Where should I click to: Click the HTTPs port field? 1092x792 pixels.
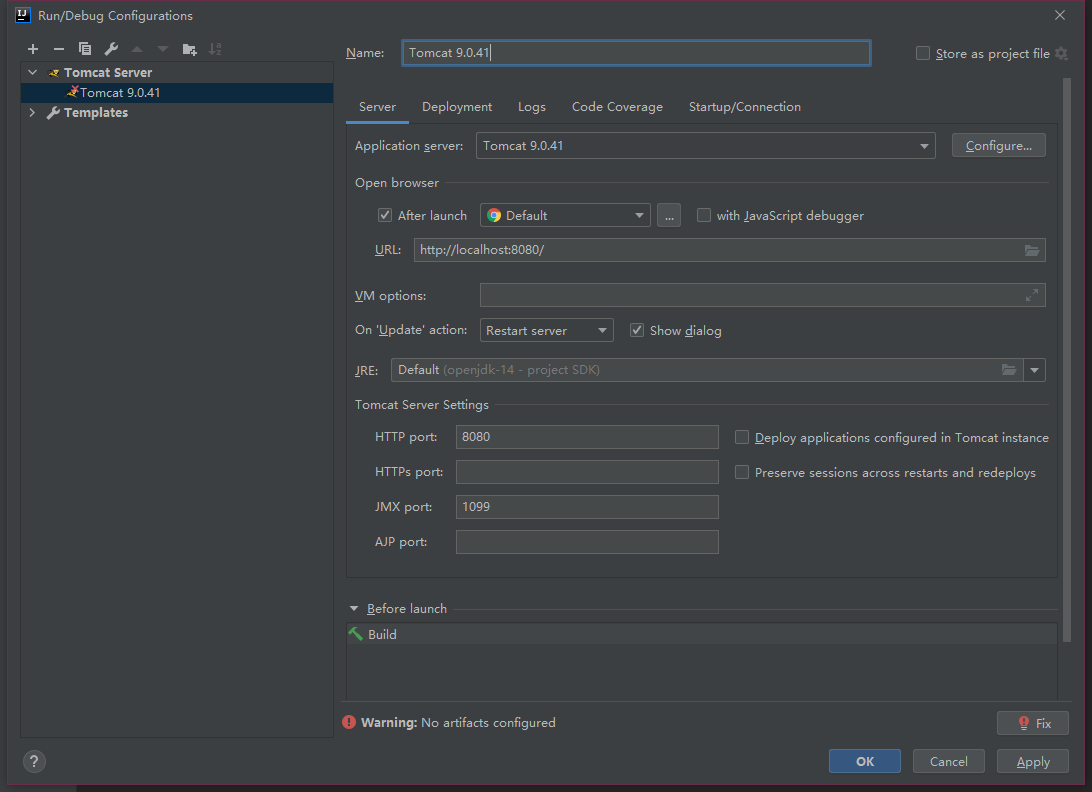pyautogui.click(x=587, y=472)
